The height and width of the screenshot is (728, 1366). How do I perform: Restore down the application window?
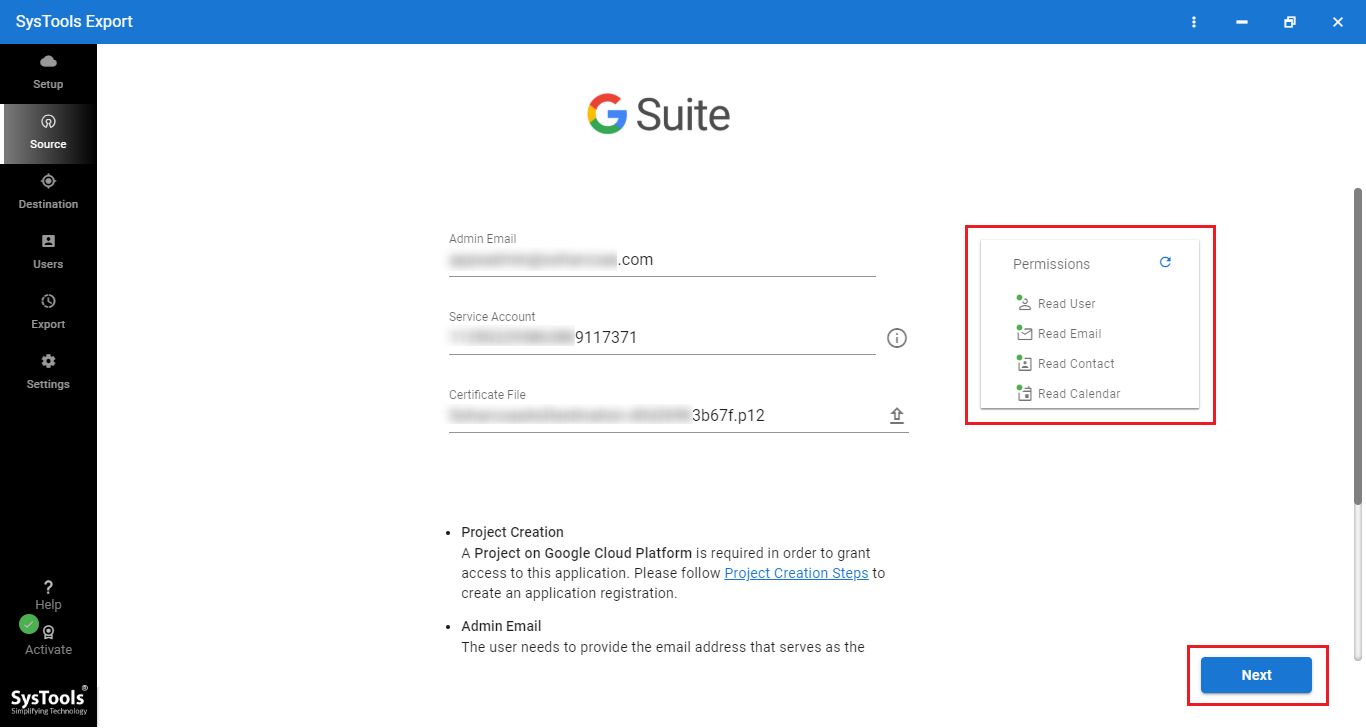[1290, 22]
